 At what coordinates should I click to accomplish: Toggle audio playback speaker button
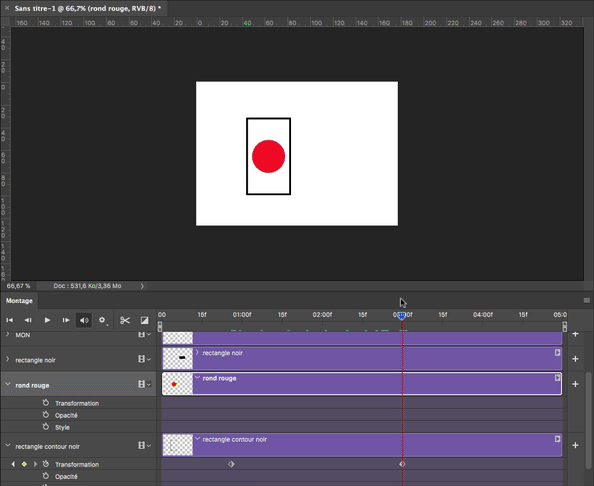point(84,320)
